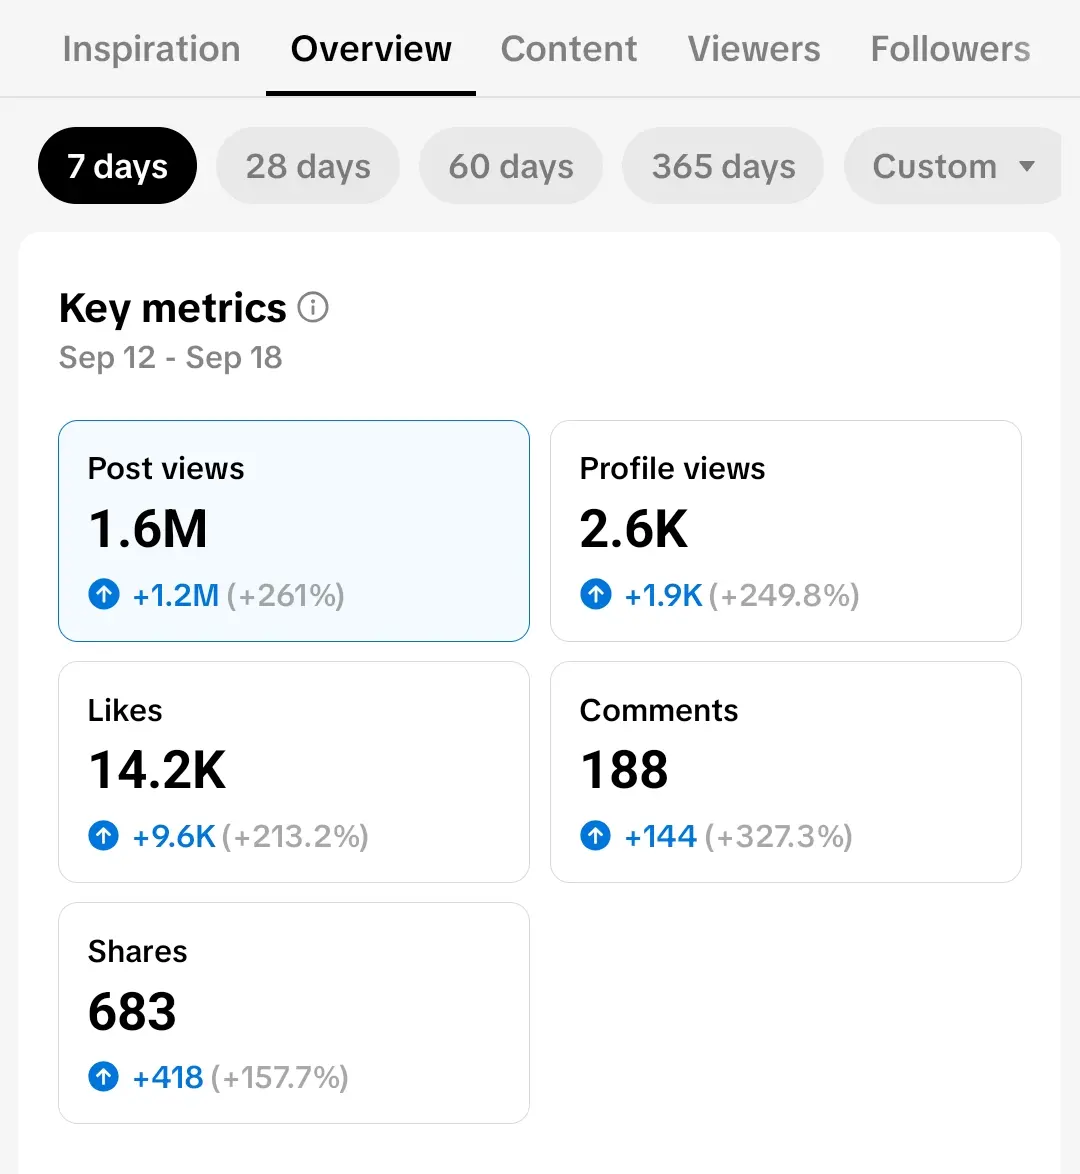Click the Shares increase arrow icon
1080x1174 pixels.
pyautogui.click(x=103, y=1077)
